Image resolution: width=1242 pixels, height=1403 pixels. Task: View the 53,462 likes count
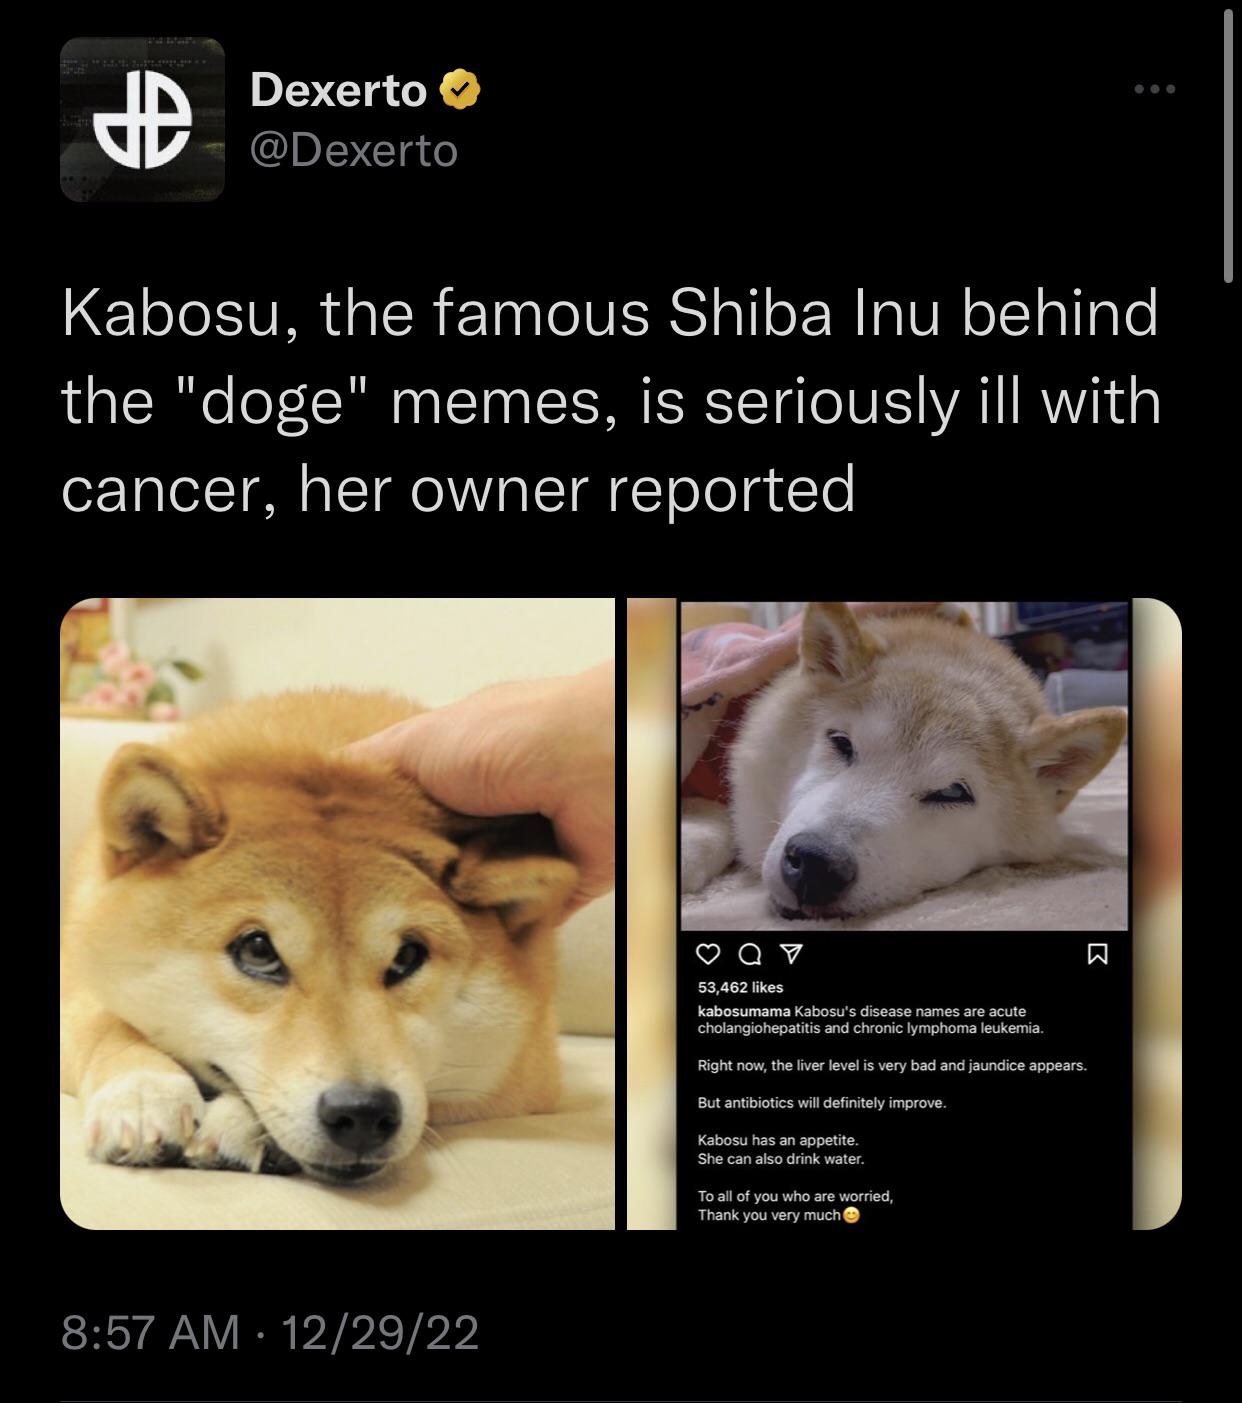740,988
